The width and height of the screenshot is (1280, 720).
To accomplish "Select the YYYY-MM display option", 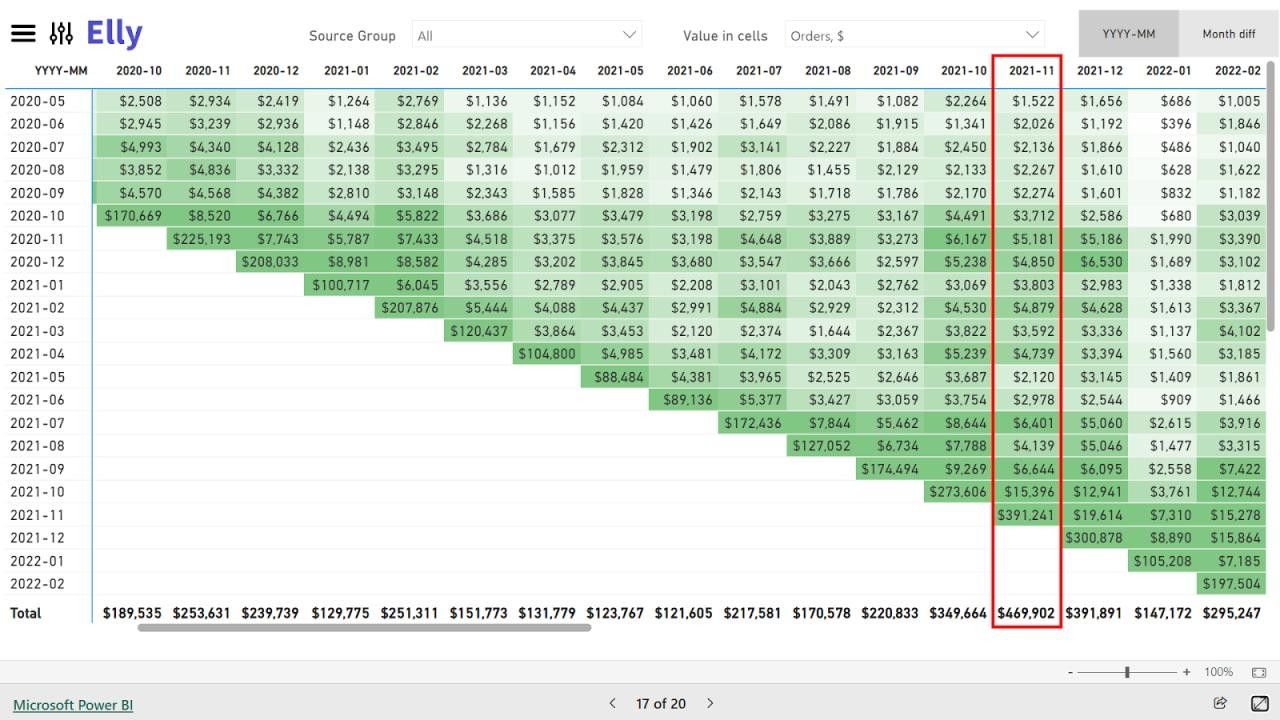I will 1128,33.
